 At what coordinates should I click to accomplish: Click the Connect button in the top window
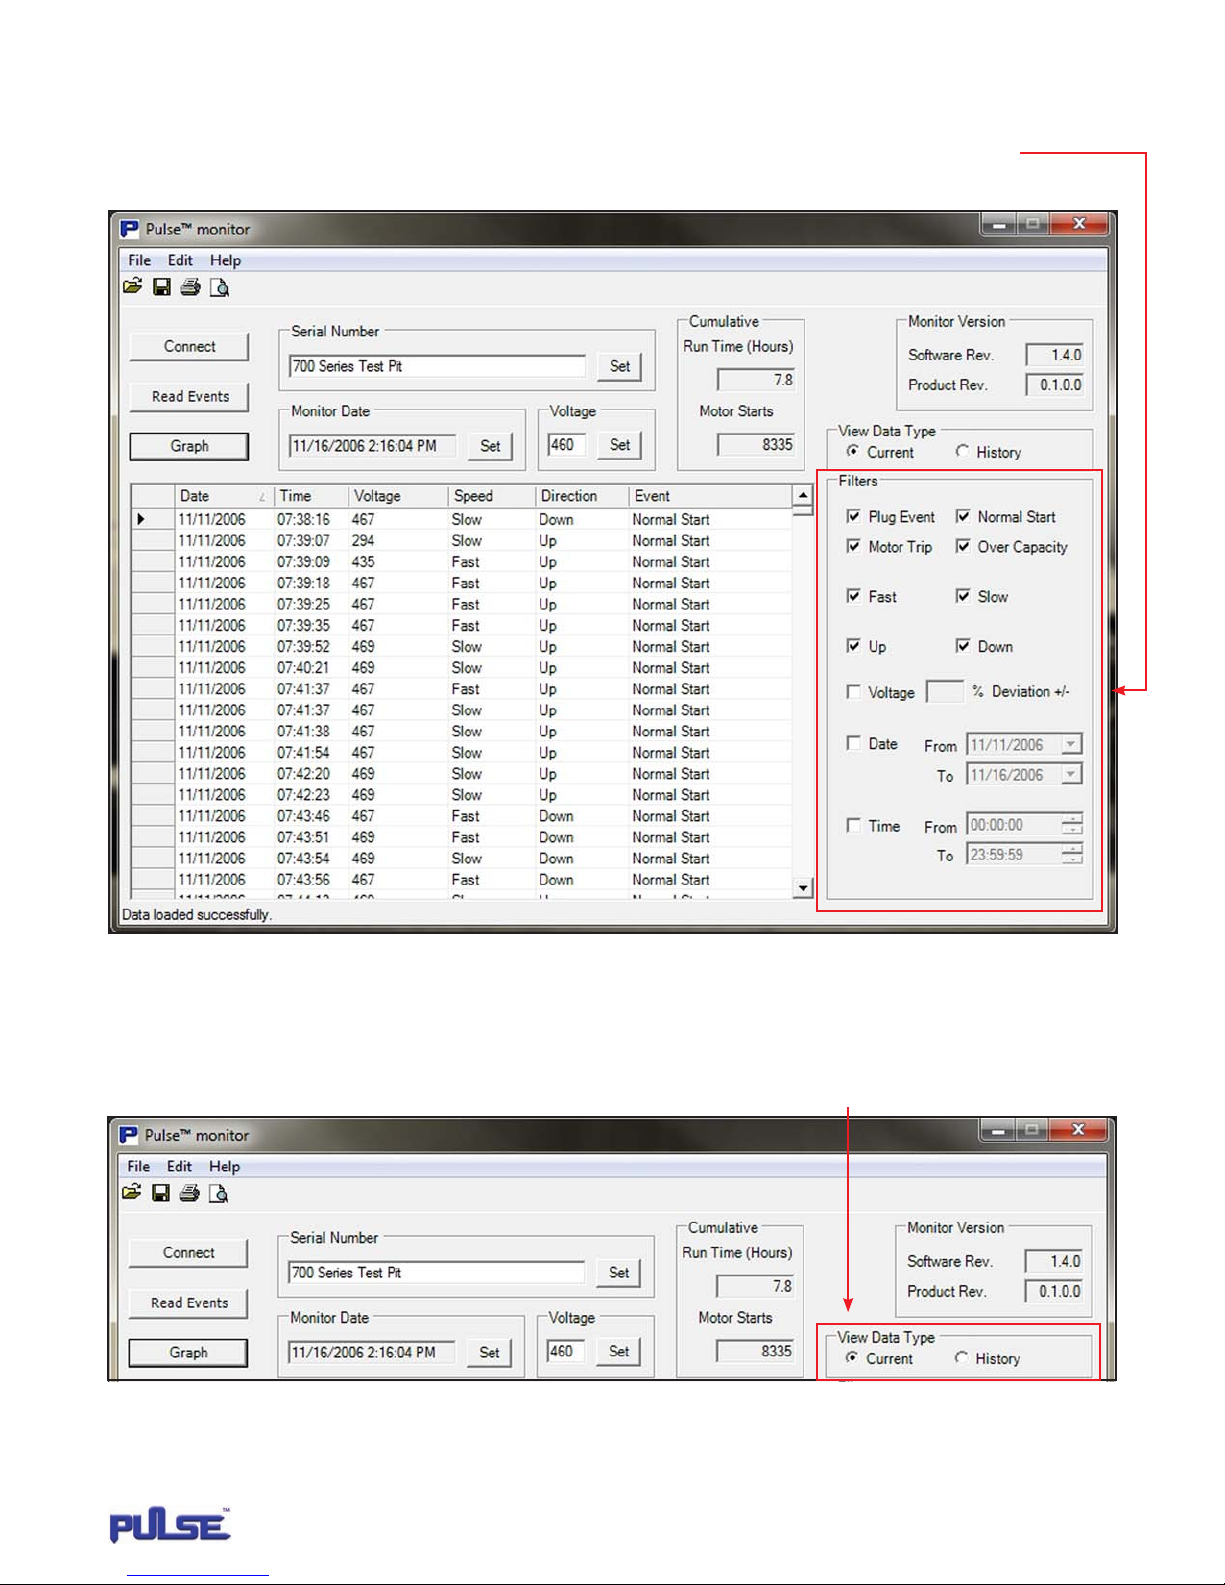coord(189,347)
